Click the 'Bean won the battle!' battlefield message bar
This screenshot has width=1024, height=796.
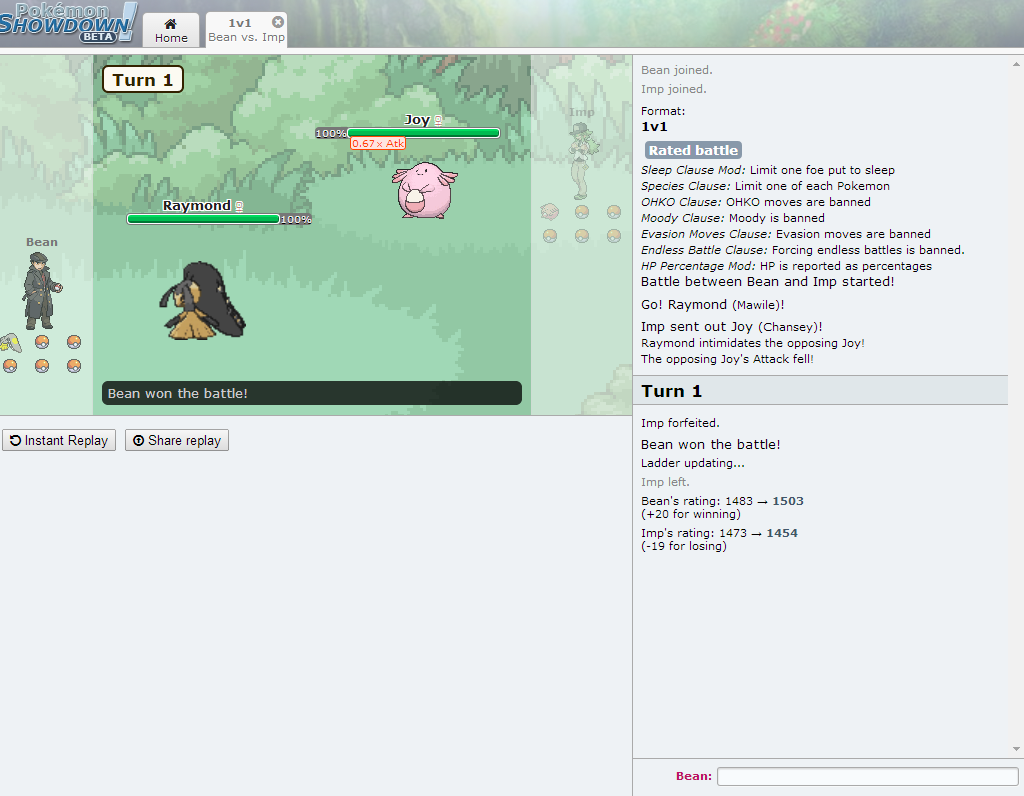(x=312, y=393)
